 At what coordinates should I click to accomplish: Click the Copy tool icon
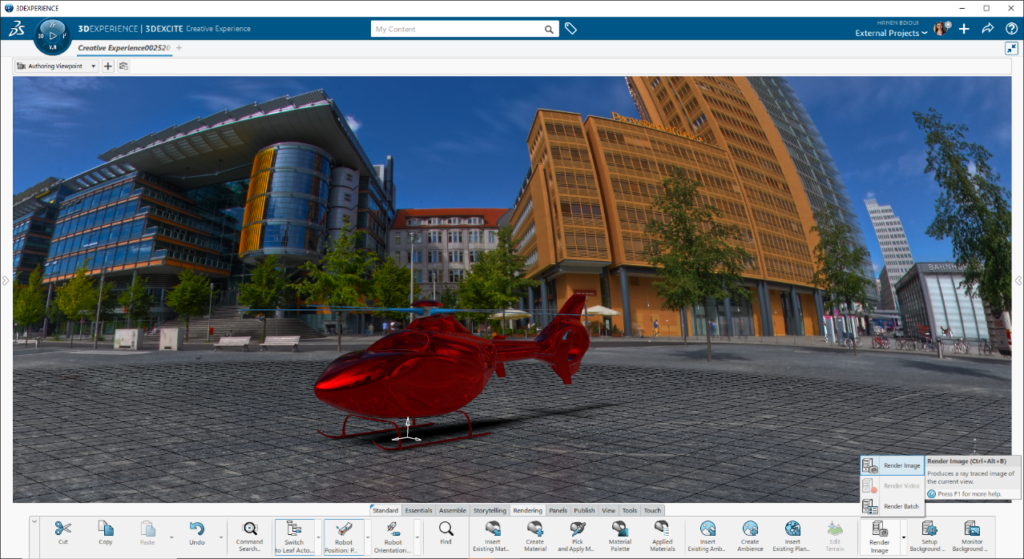coord(105,528)
